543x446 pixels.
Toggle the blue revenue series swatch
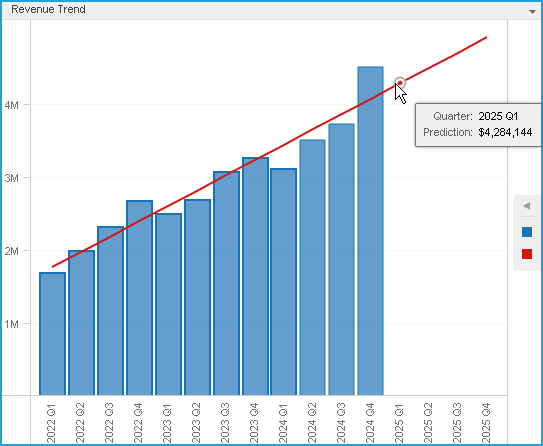click(x=527, y=232)
